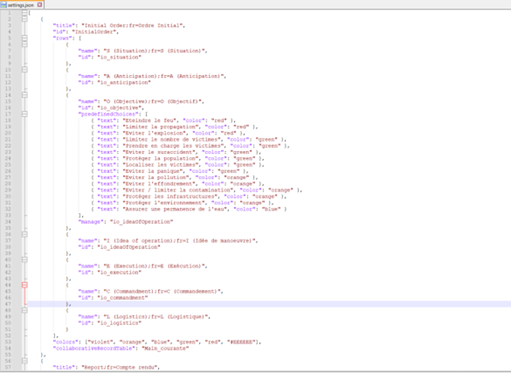Viewport: 511px width, 373px height.
Task: Collapse the predefinedChoices fold marker at line 17
Action: (x=25, y=114)
